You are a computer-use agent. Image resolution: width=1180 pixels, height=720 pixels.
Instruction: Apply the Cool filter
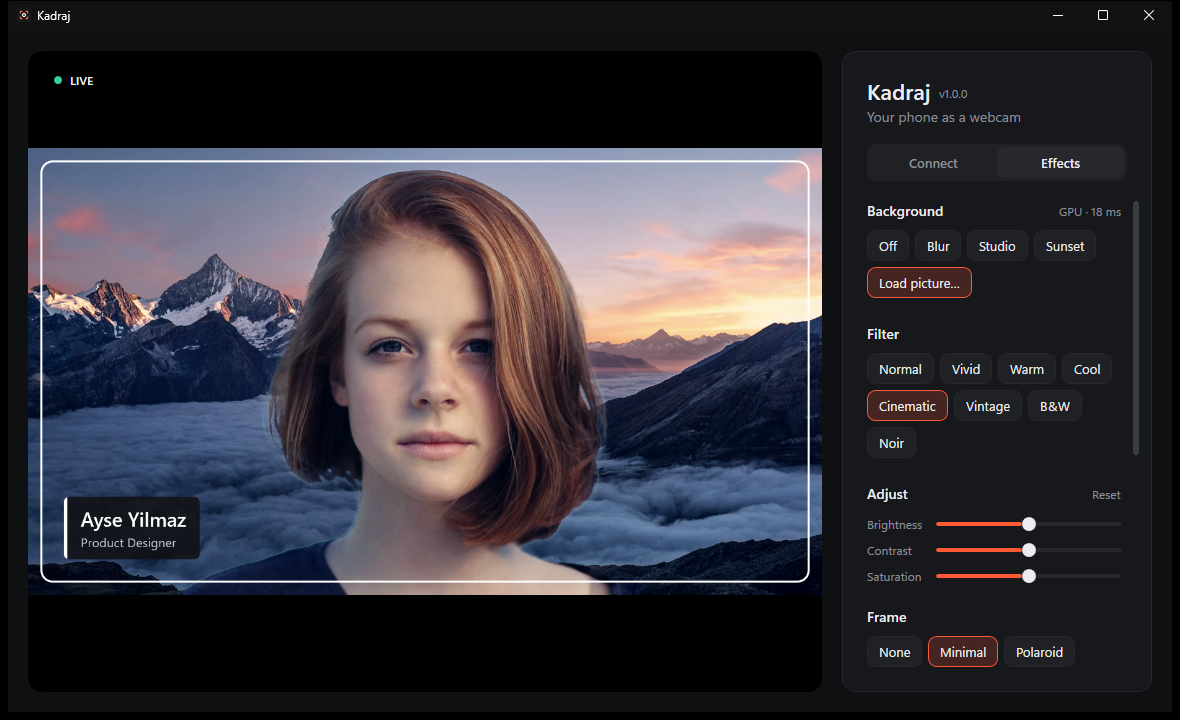(1087, 369)
